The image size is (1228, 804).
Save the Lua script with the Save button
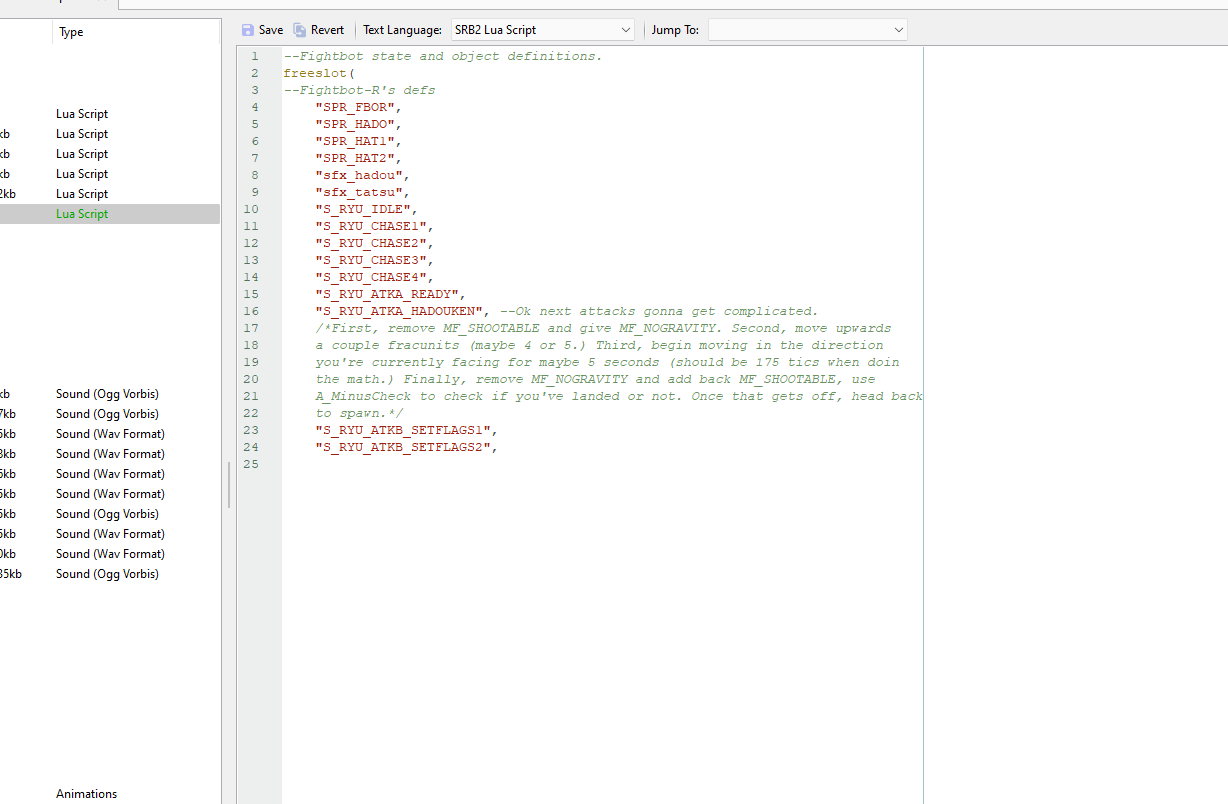click(262, 30)
